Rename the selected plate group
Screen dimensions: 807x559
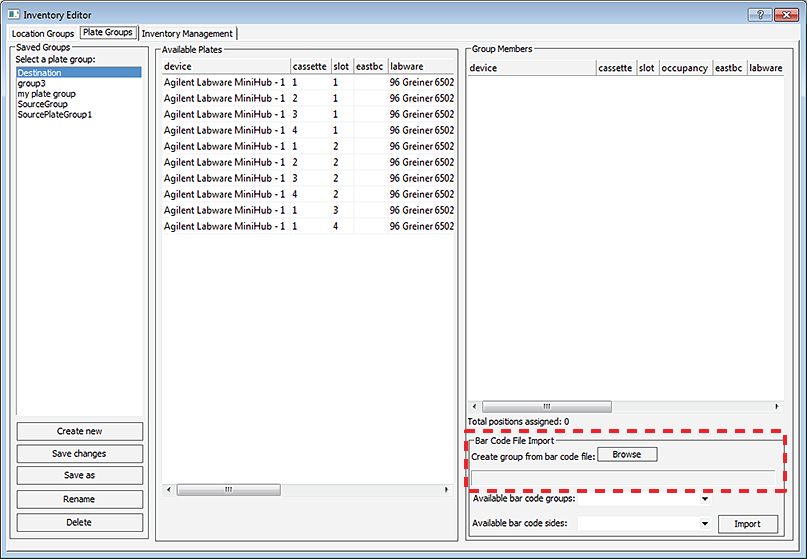(80, 499)
